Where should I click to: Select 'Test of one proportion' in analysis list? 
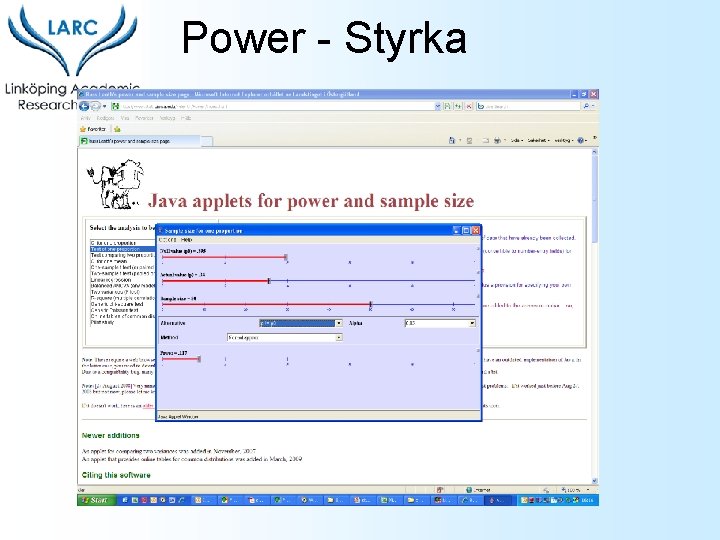123,249
